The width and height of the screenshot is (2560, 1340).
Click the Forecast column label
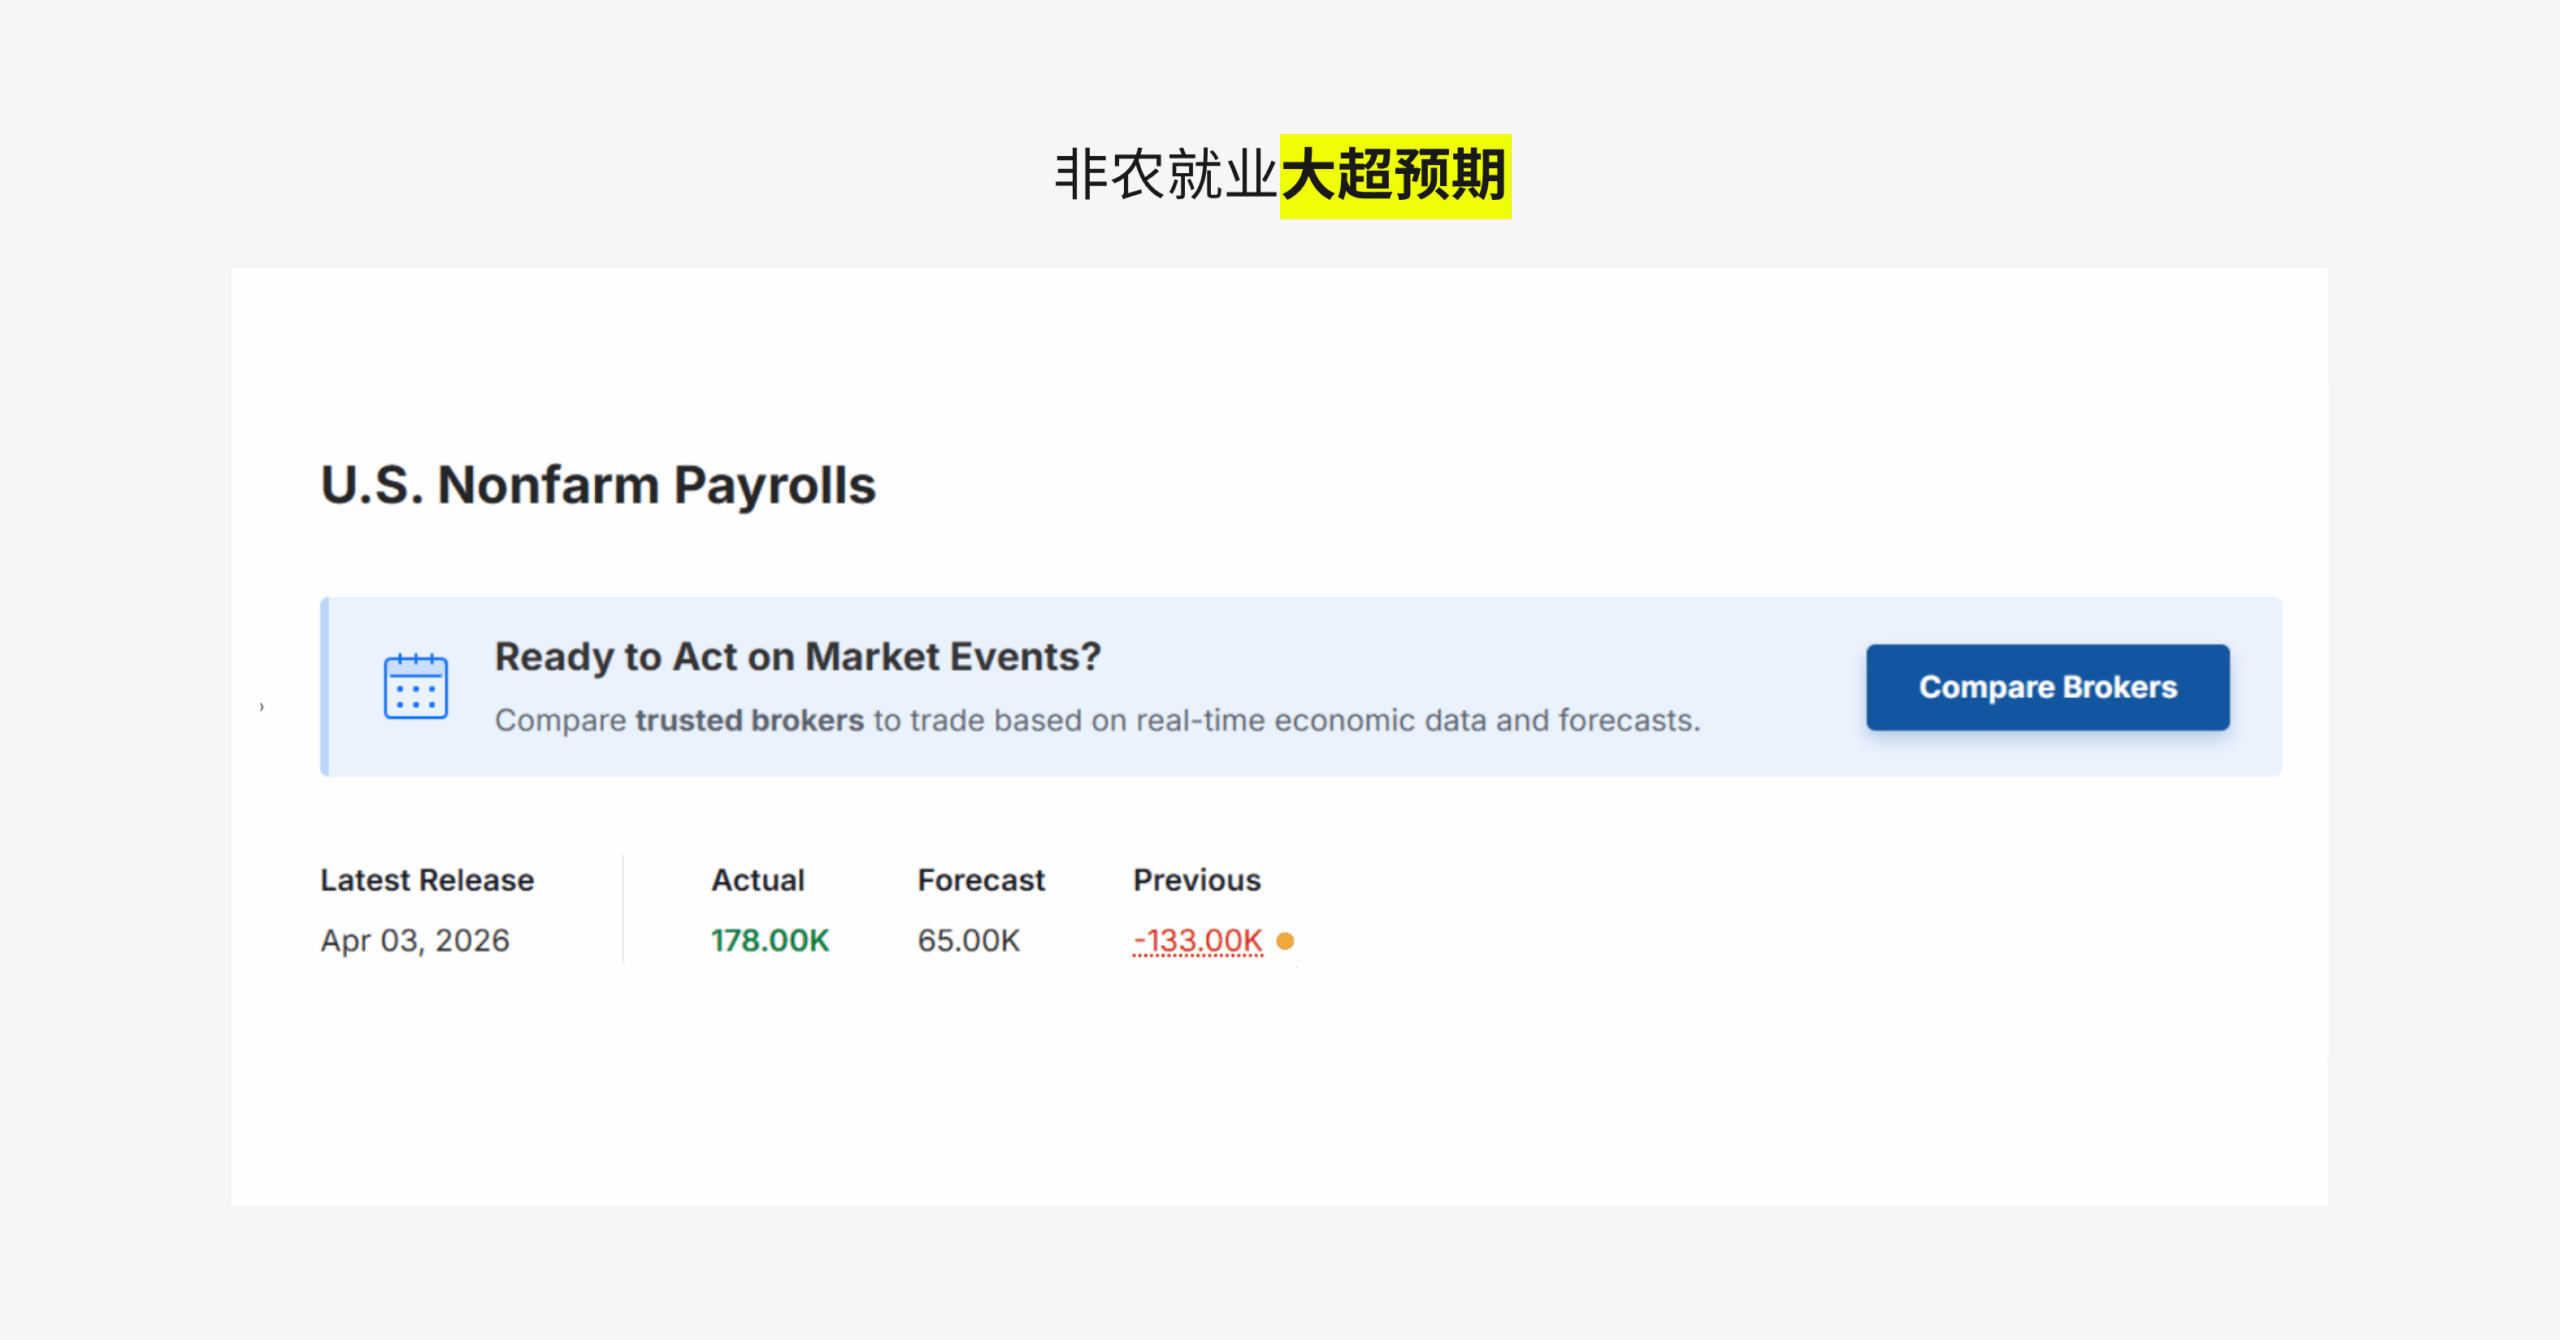point(981,880)
